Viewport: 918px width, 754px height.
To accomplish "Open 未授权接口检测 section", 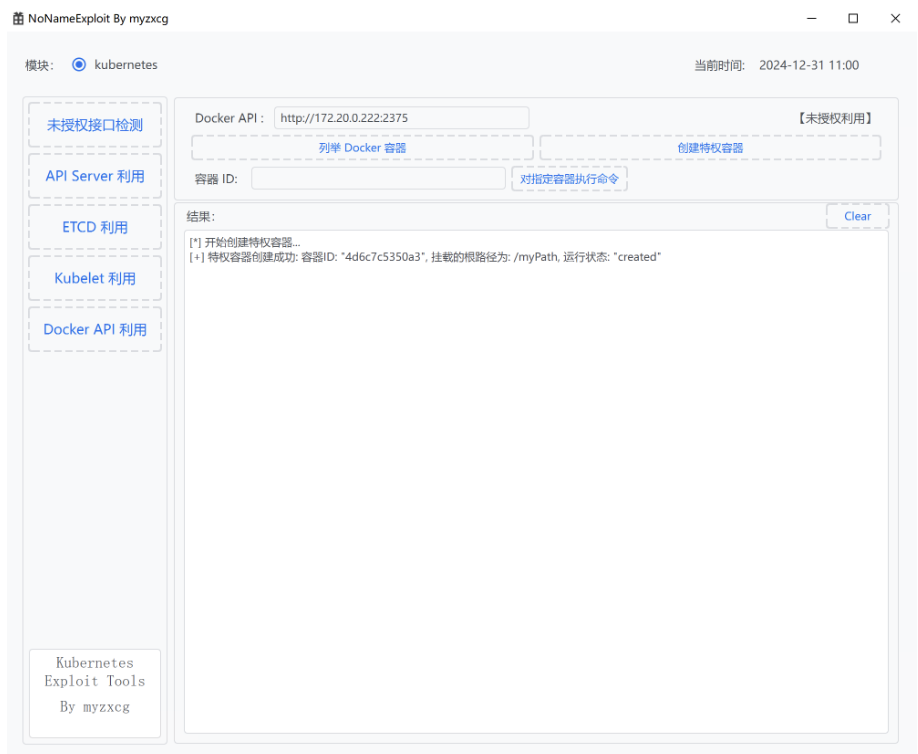I will click(x=95, y=125).
